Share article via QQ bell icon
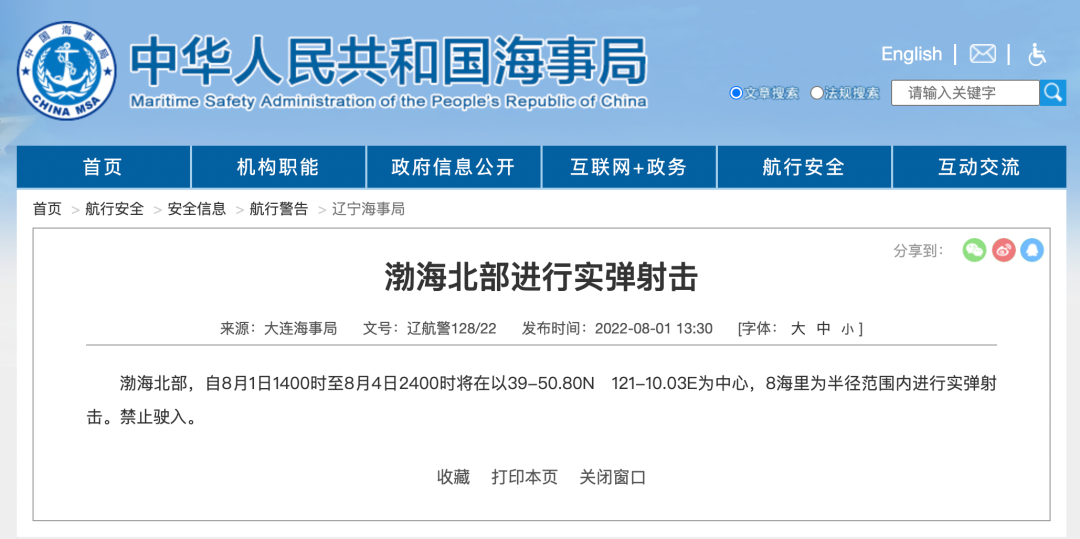Screen dimensions: 1080x539 tap(1032, 250)
